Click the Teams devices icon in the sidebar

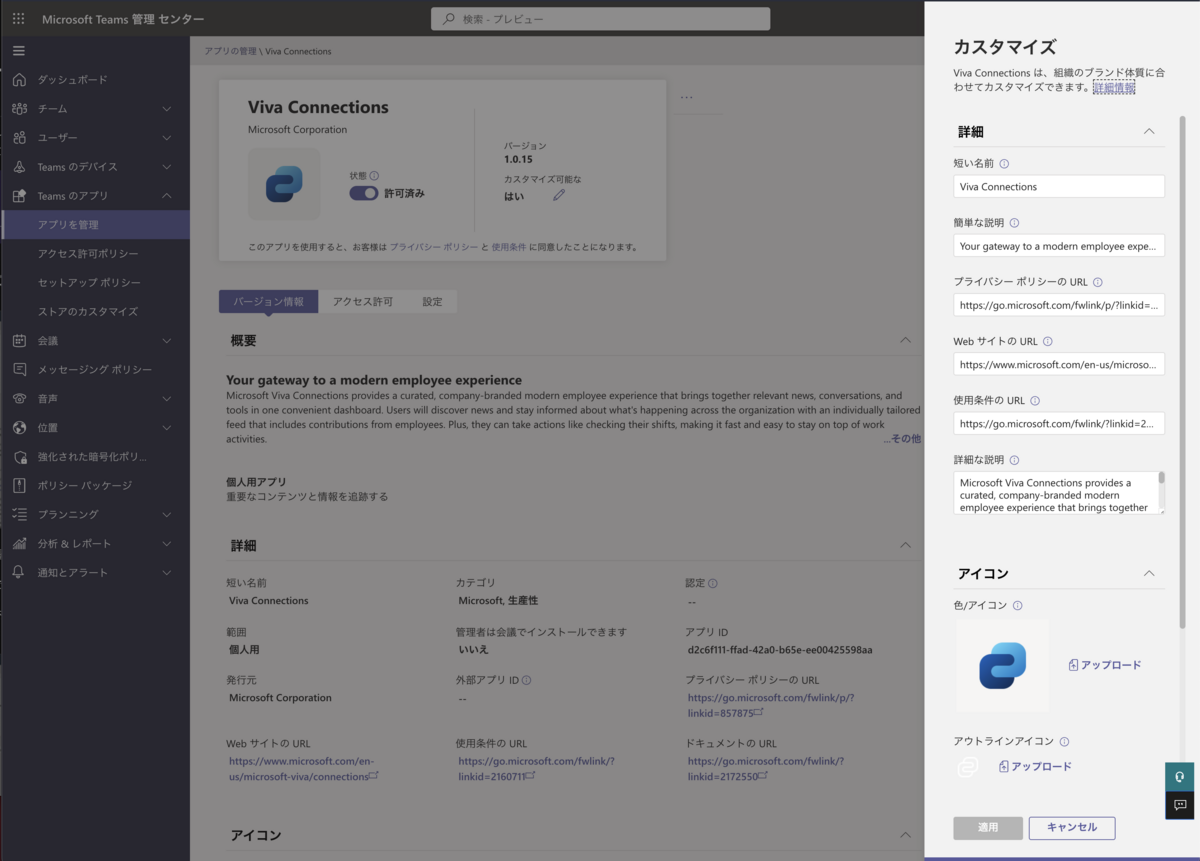point(19,167)
